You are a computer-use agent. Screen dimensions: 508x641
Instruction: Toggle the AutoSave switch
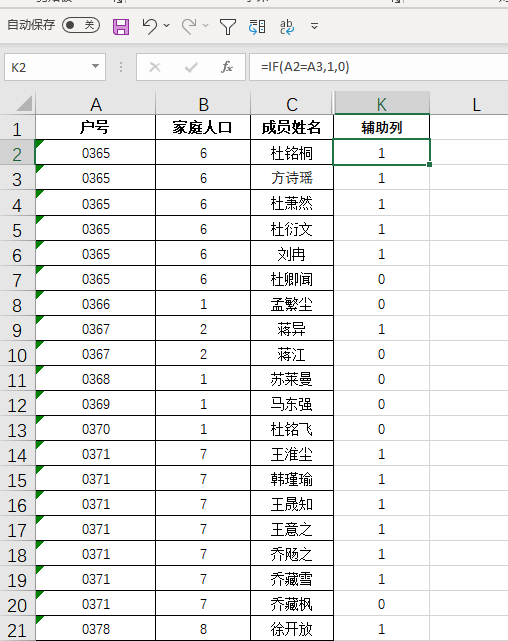coord(81,25)
